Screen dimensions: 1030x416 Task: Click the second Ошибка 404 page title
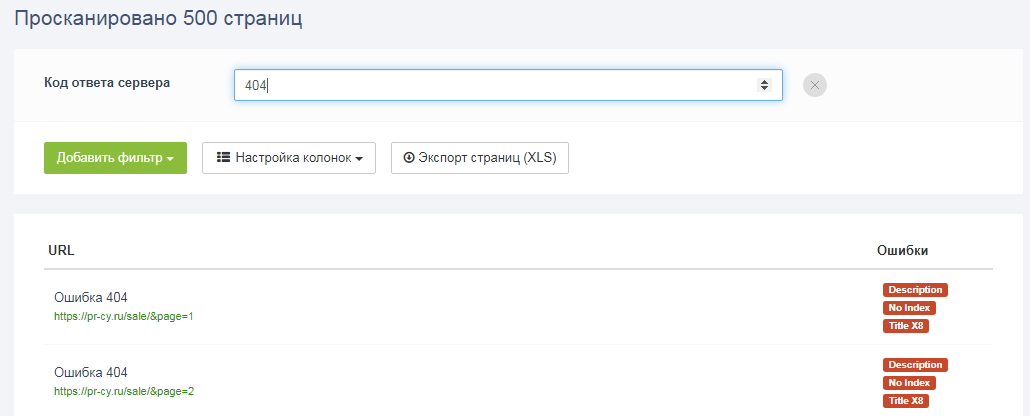(x=91, y=372)
